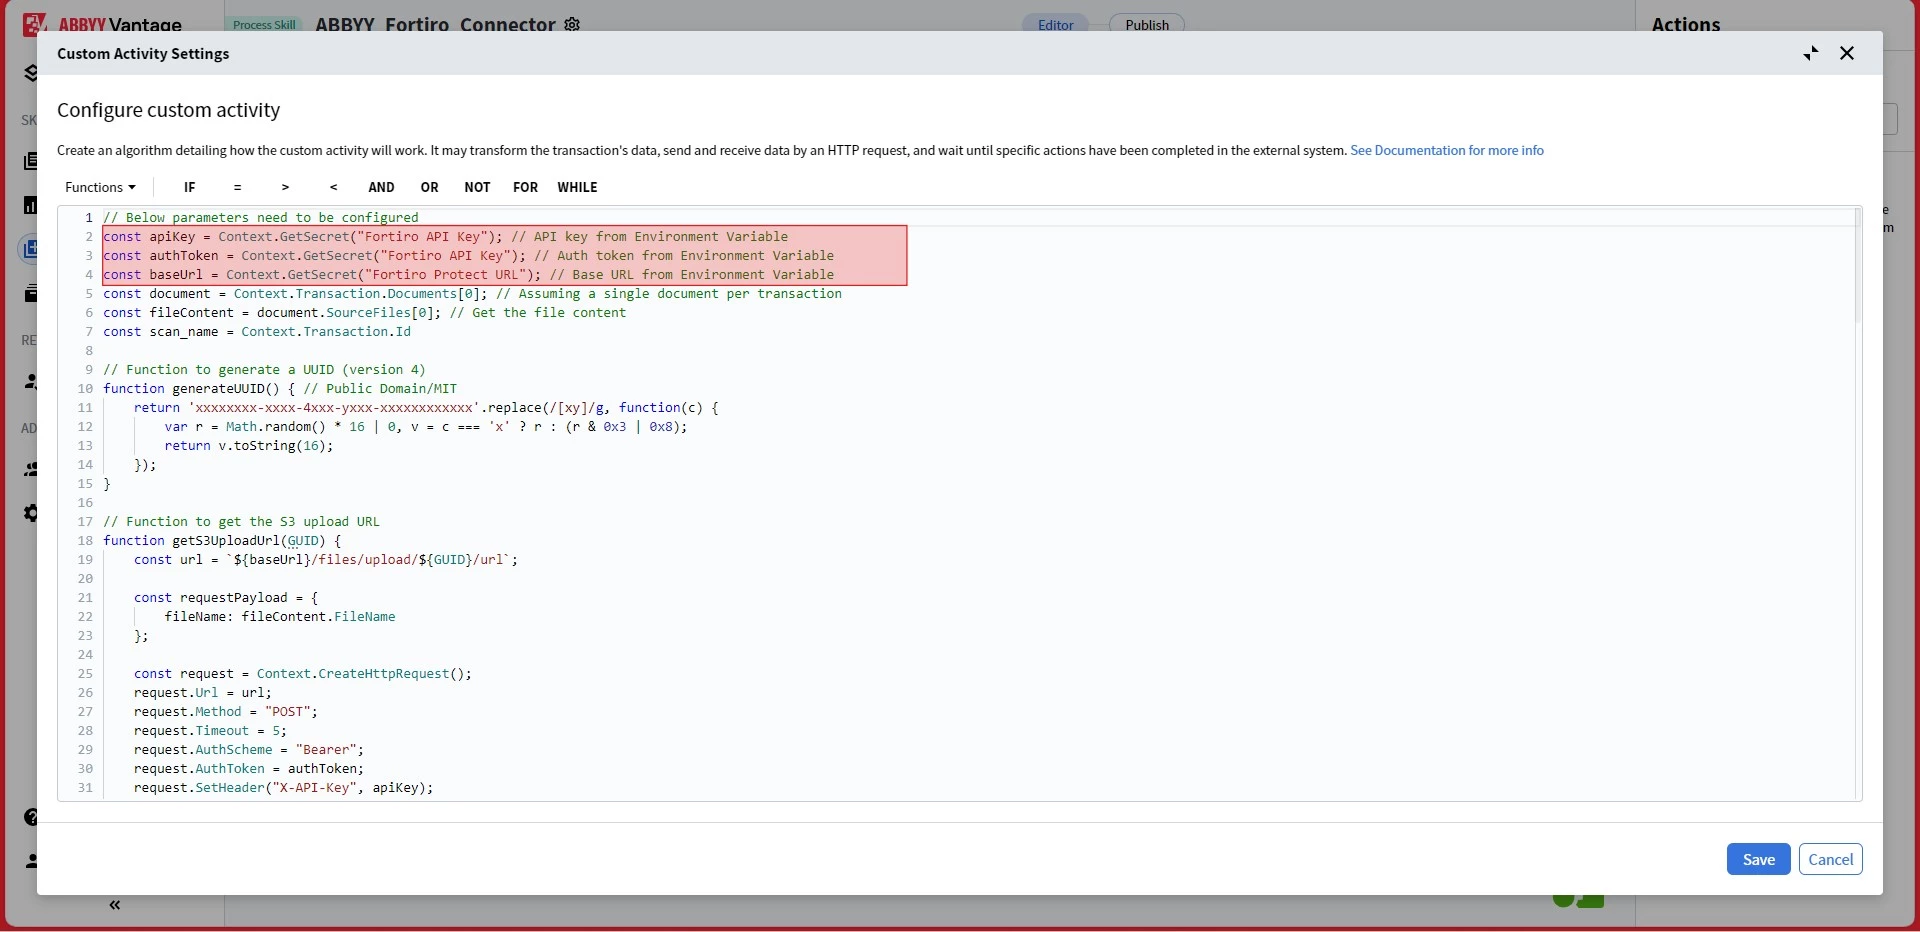The image size is (1920, 932).
Task: Open the Functions dropdown
Action: tap(100, 187)
